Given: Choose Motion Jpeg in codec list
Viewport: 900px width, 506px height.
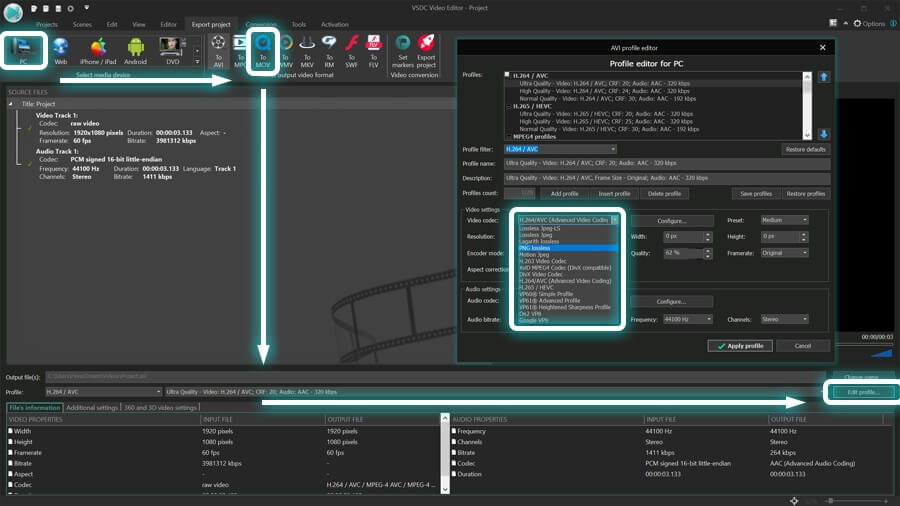Looking at the screenshot, I should click(x=568, y=255).
